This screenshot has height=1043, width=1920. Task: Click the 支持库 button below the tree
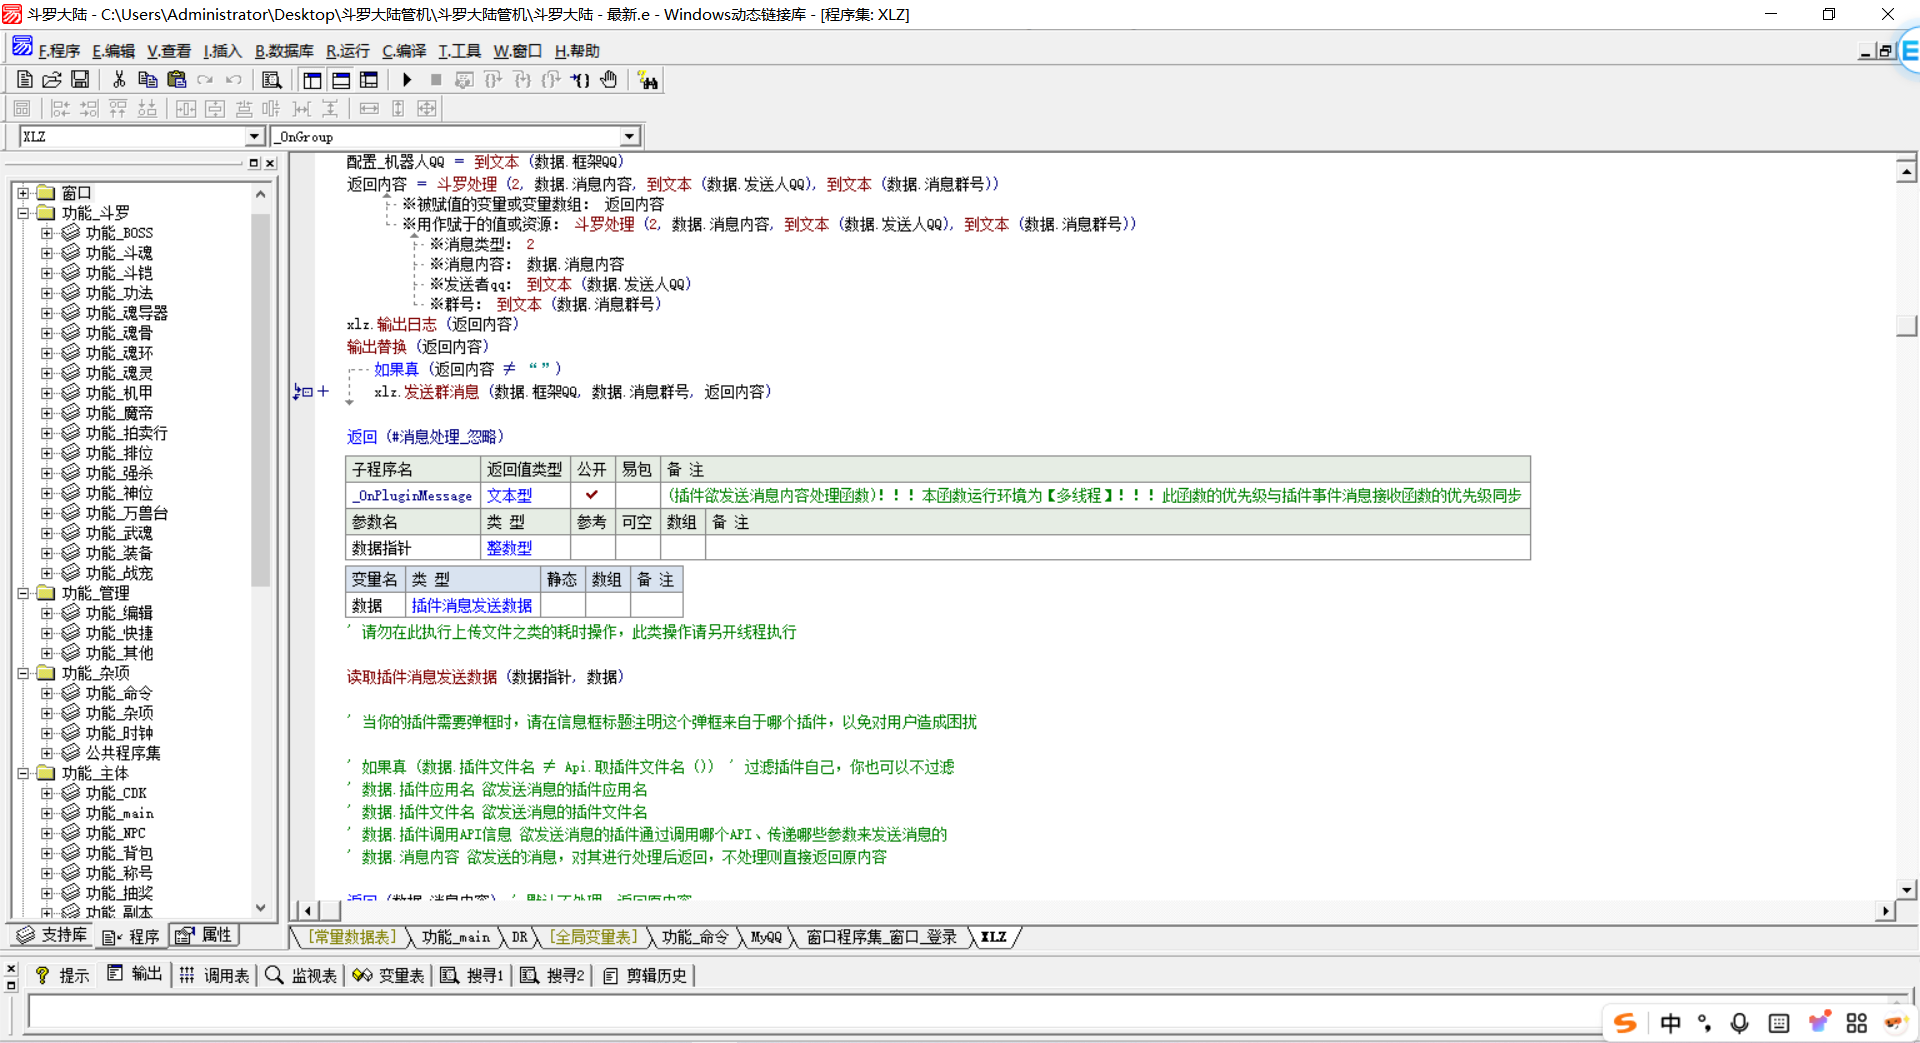tap(53, 935)
